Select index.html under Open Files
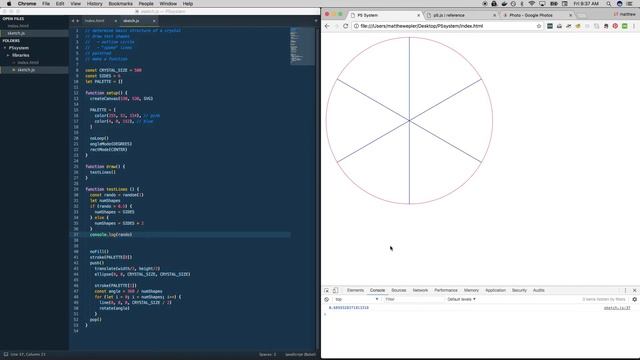The width and height of the screenshot is (640, 360). 18,26
